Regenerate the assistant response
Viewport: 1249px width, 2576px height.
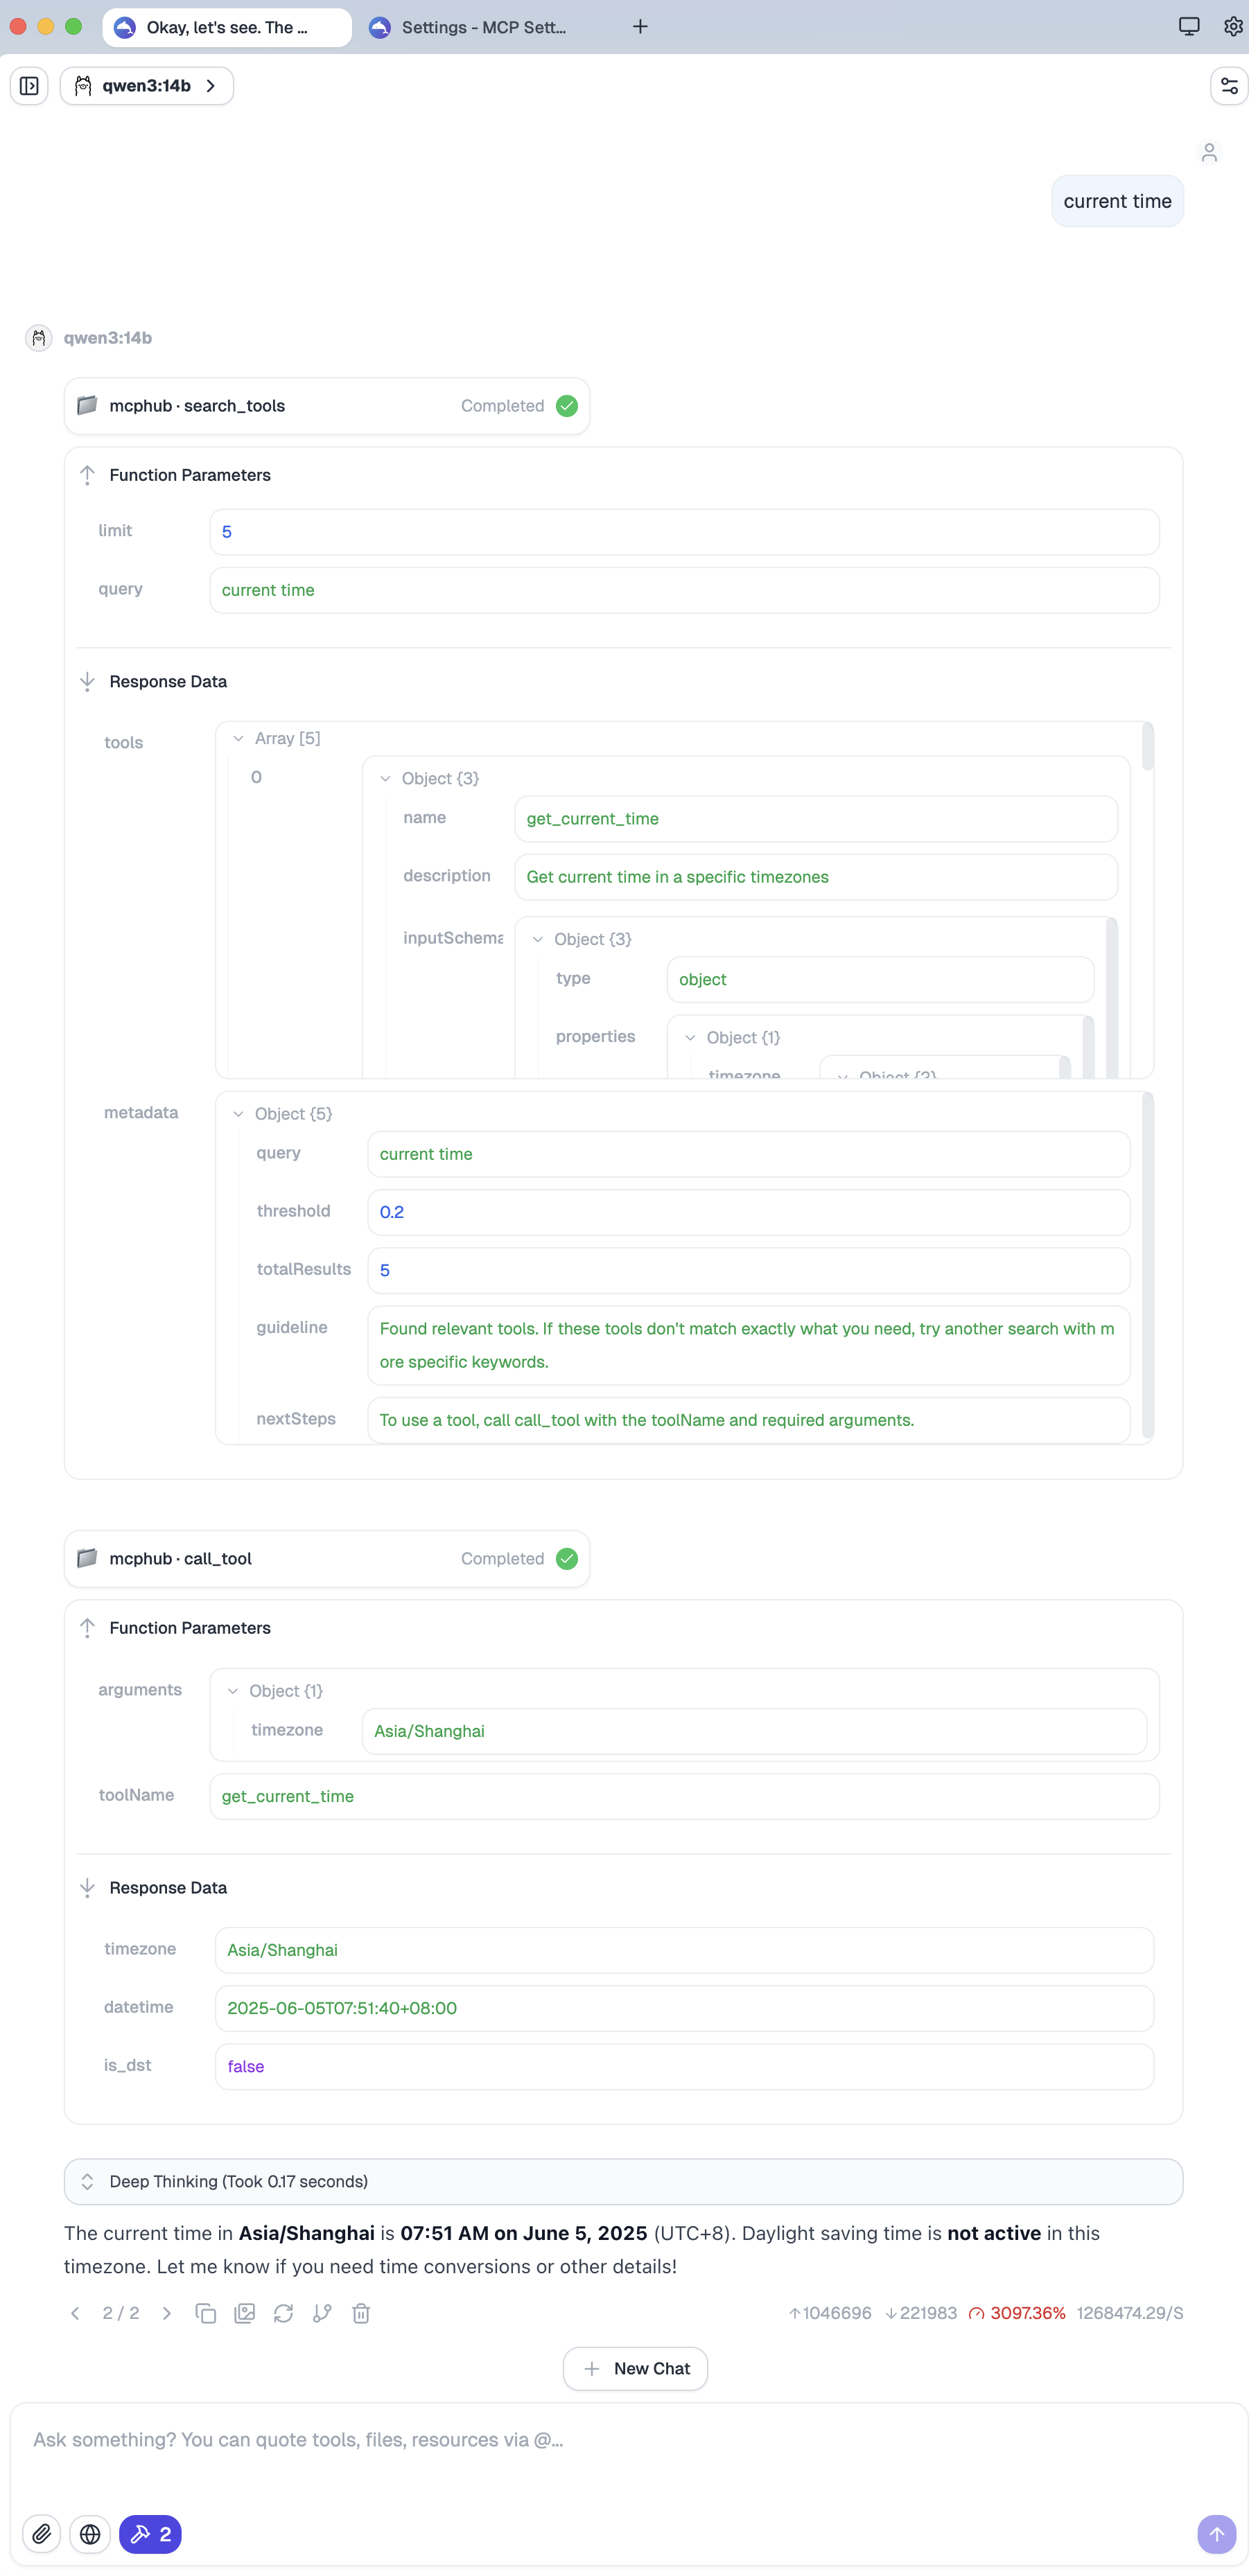tap(284, 2313)
